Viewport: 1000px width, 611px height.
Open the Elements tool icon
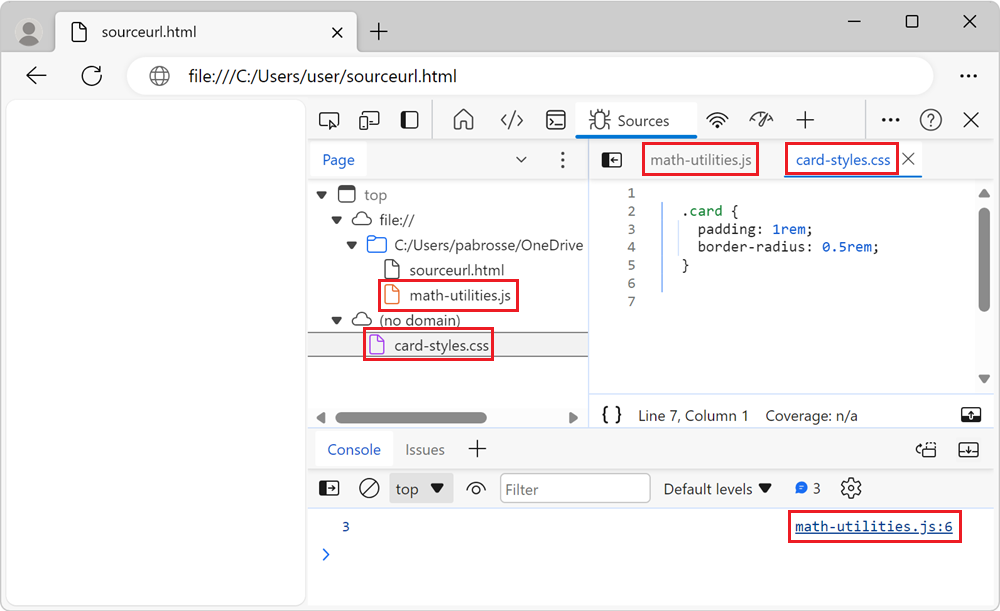click(x=512, y=120)
